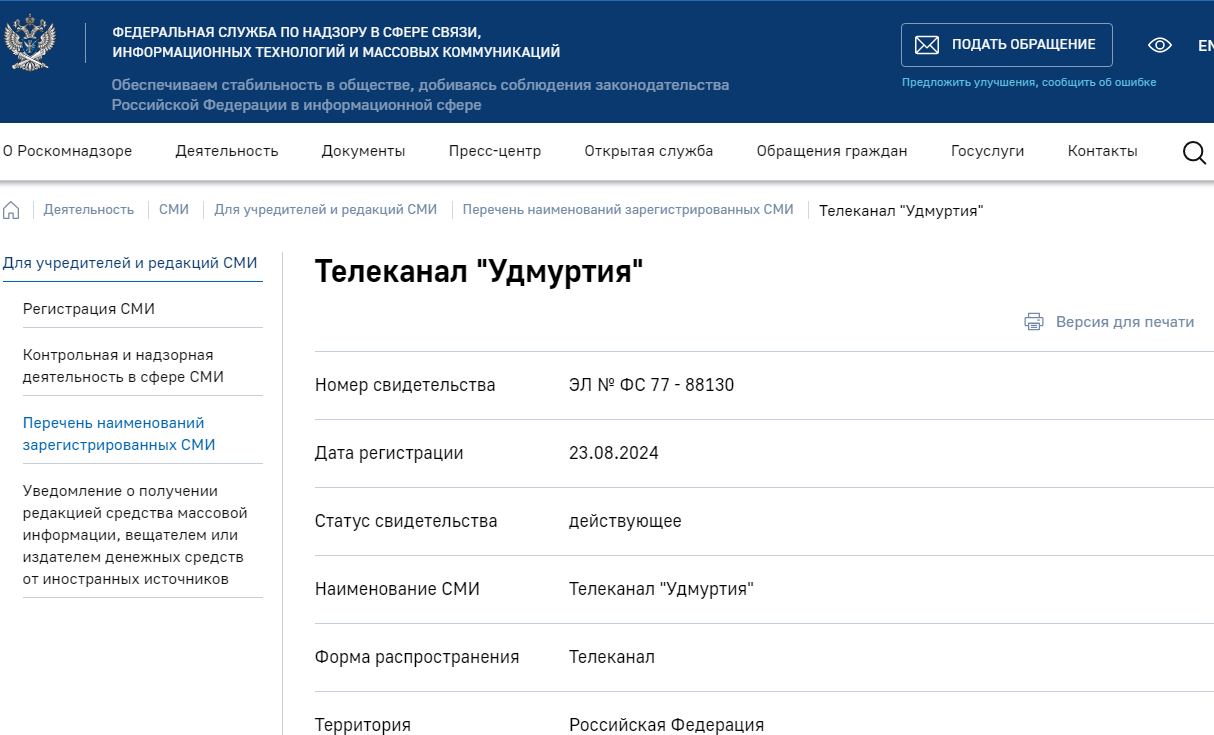The image size is (1214, 735).
Task: Click the printer icon for print version
Action: [1034, 322]
